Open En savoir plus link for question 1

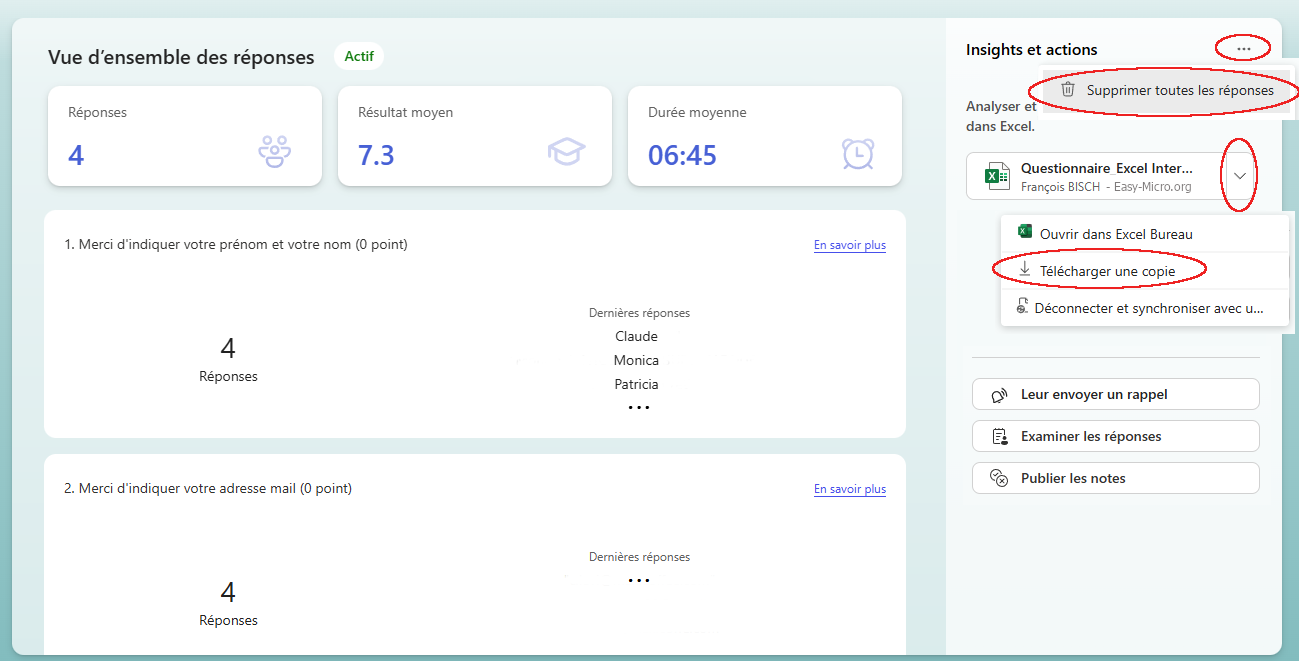(849, 245)
